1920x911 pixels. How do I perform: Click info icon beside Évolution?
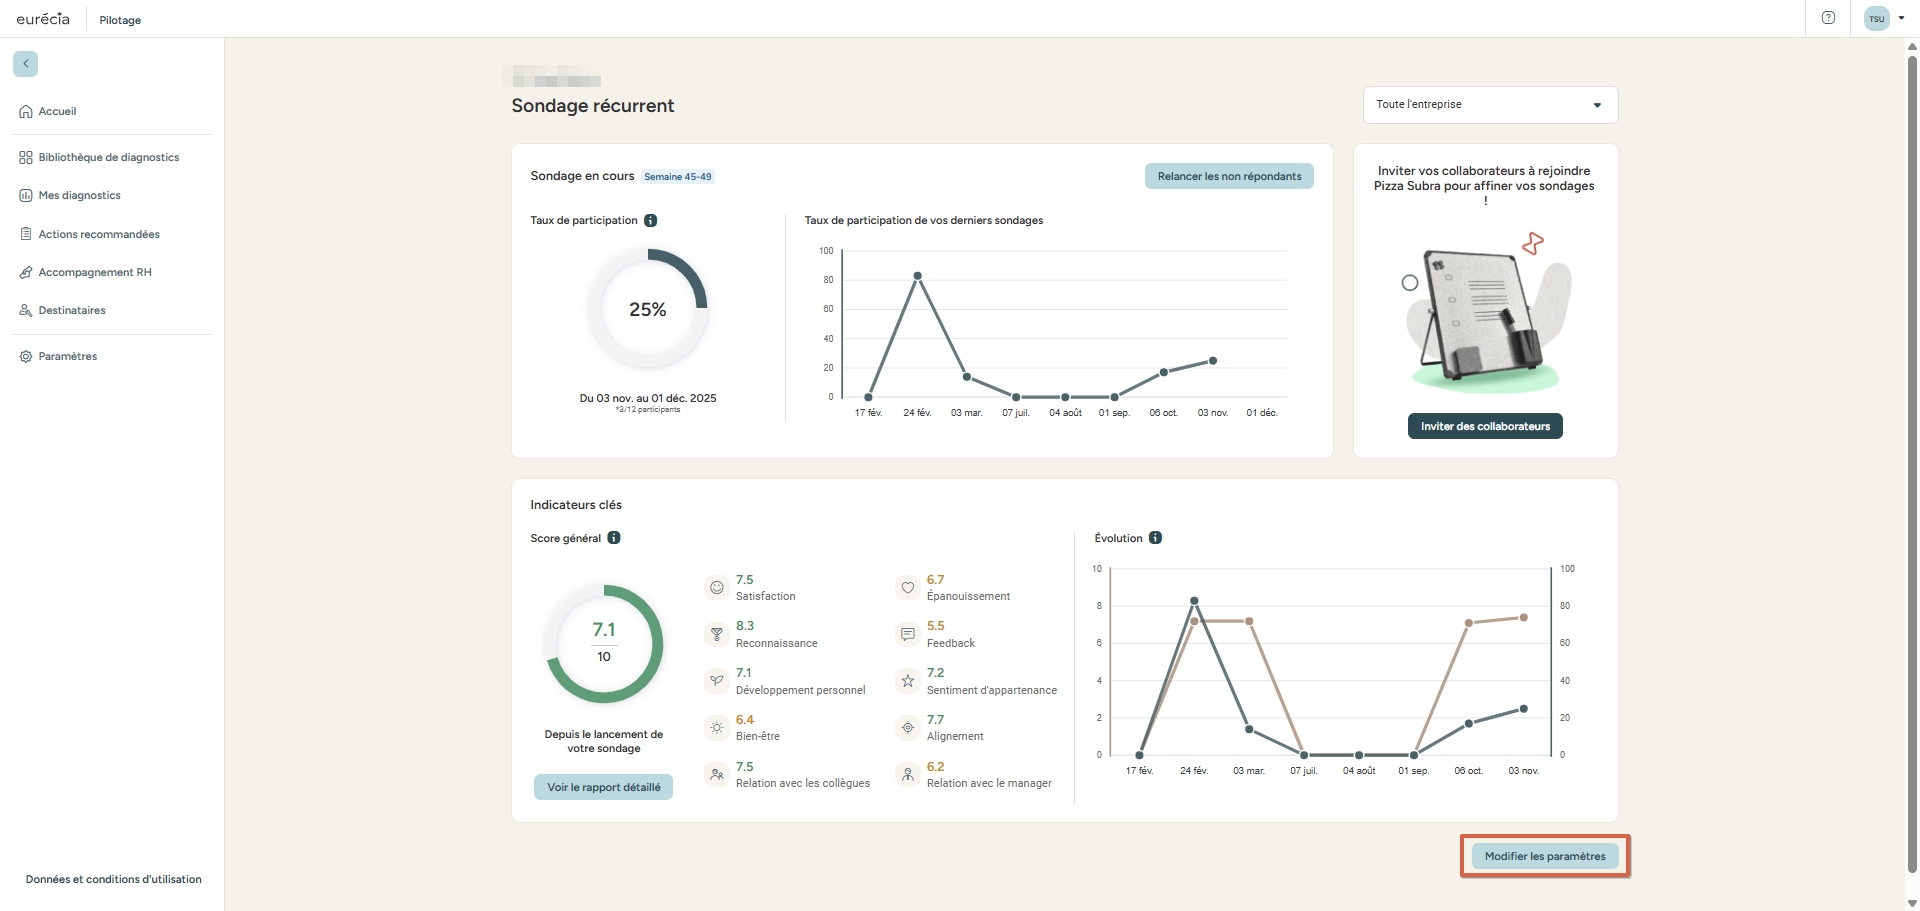click(x=1155, y=538)
